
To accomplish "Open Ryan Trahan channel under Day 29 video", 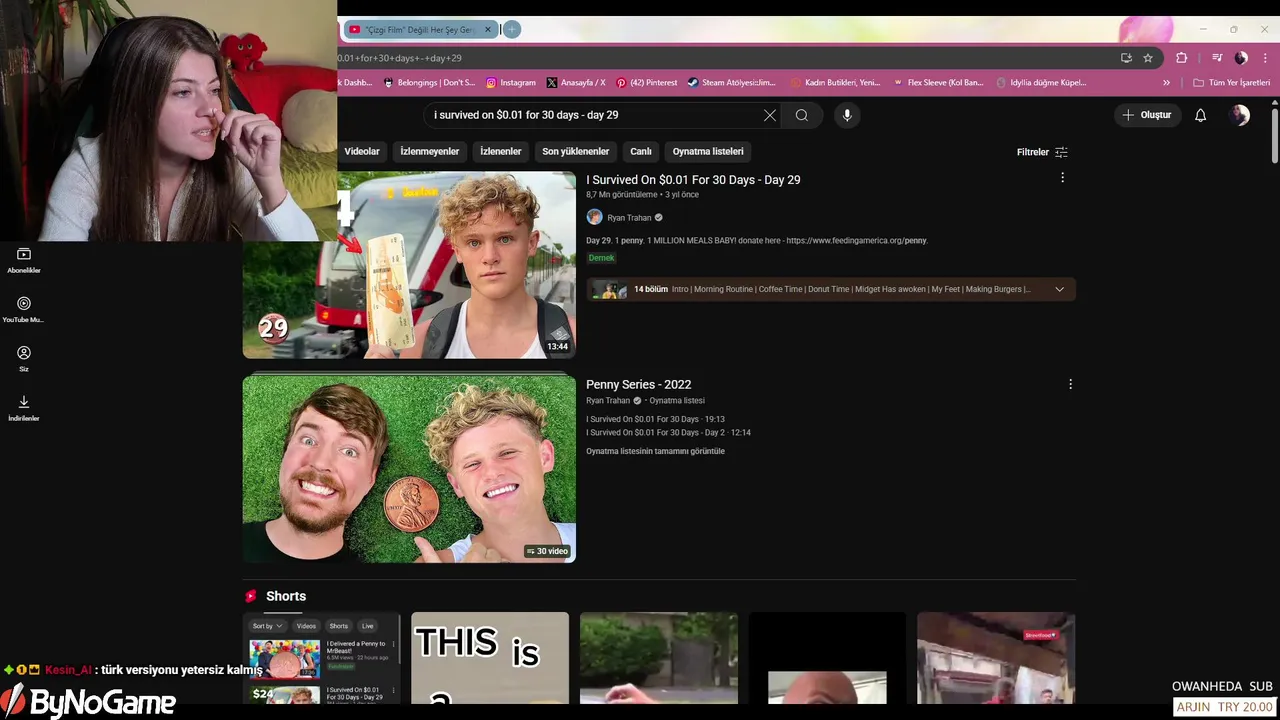I will (x=629, y=218).
